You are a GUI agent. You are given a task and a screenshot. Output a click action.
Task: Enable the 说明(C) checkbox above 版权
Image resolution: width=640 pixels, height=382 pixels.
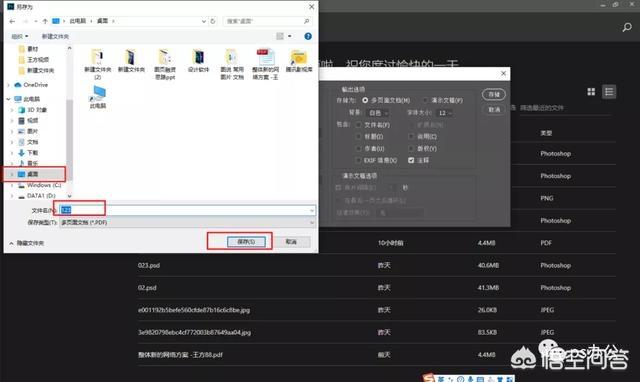411,136
